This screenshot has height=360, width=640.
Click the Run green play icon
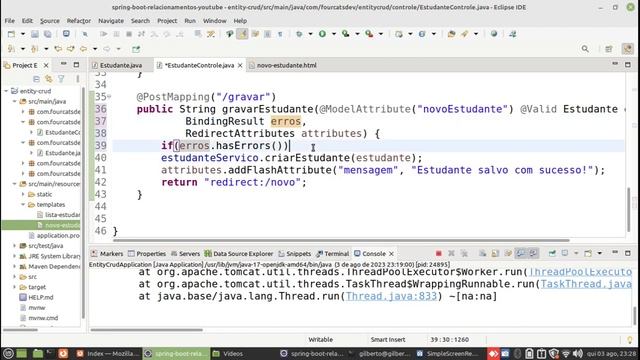(x=322, y=34)
